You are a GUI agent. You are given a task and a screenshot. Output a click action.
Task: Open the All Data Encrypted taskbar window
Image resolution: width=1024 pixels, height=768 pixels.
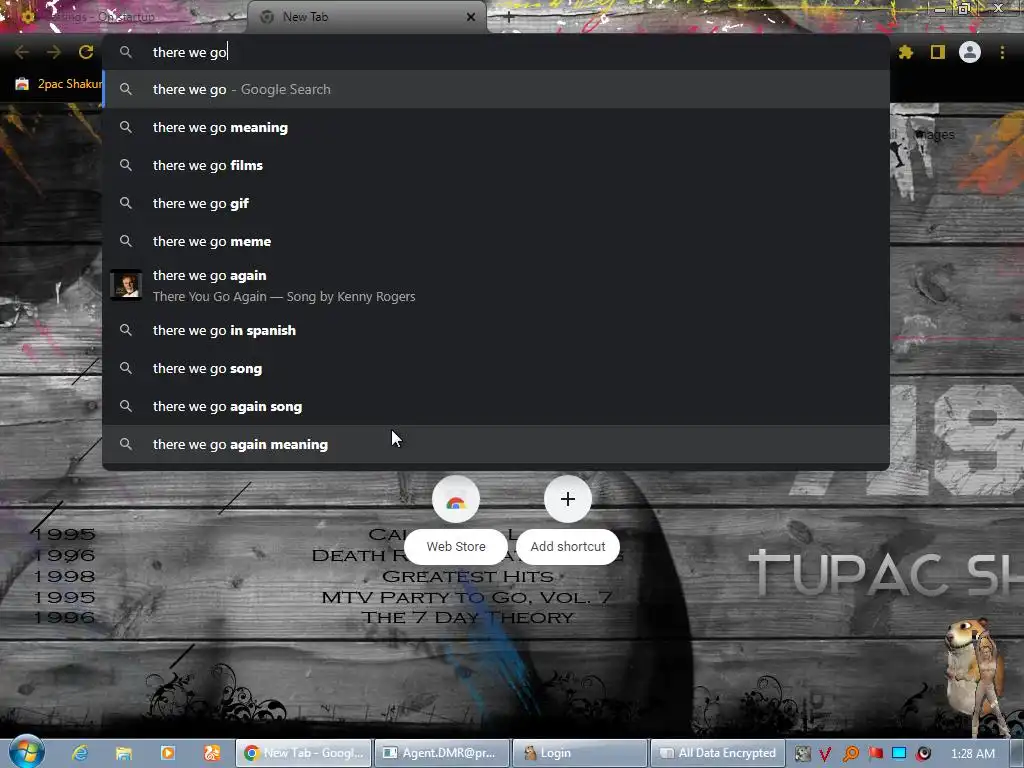click(x=718, y=753)
